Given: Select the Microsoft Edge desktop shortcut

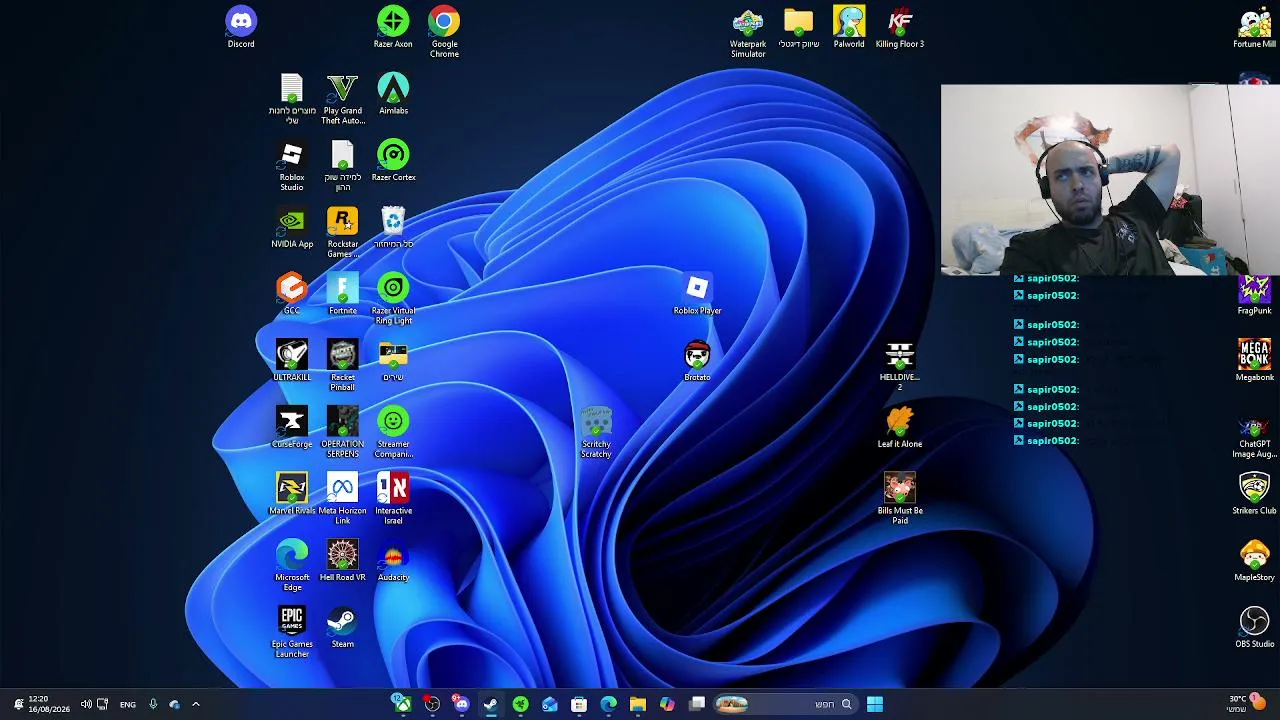Looking at the screenshot, I should tap(292, 566).
